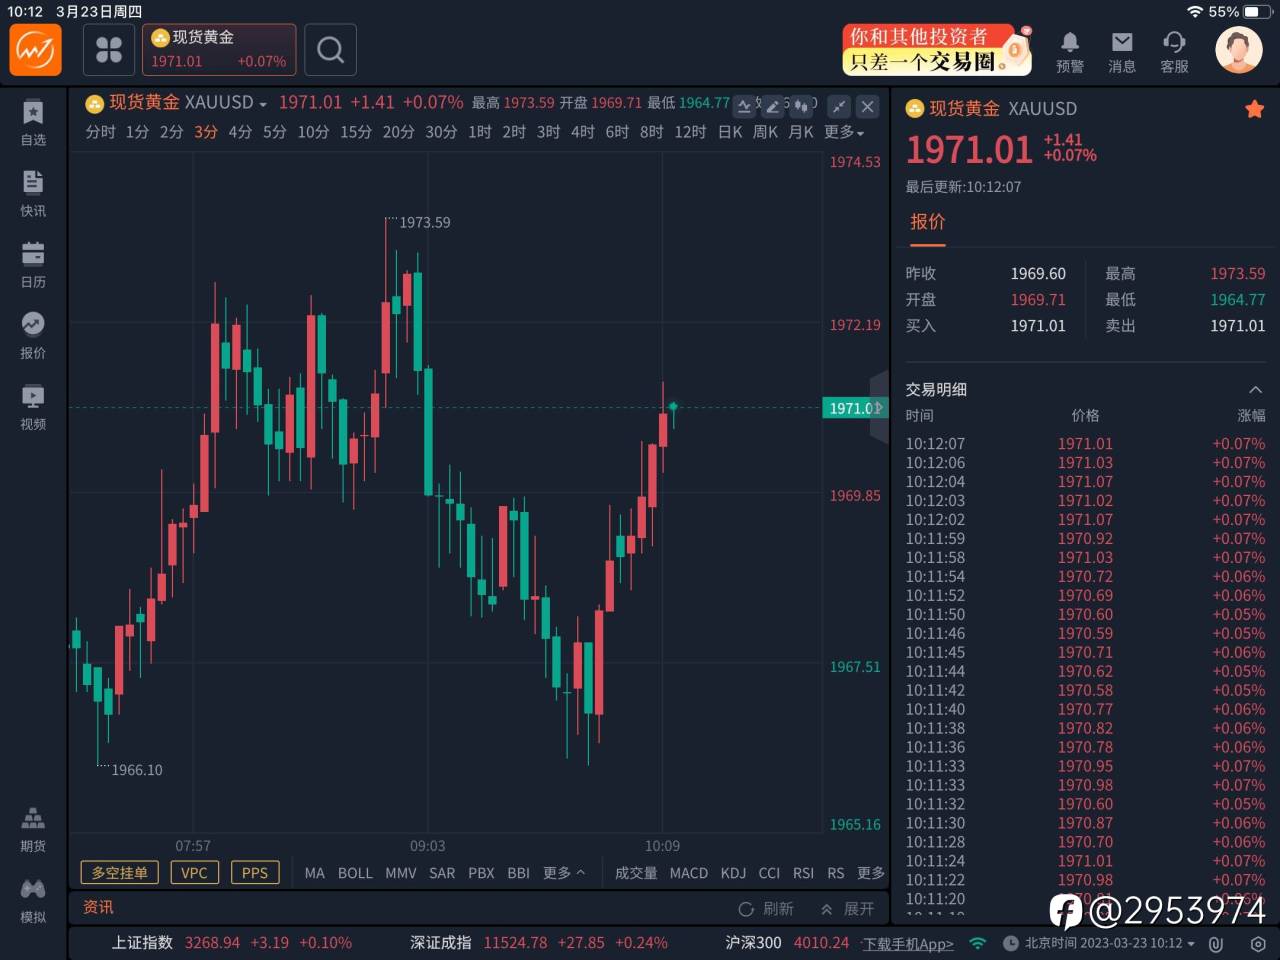The width and height of the screenshot is (1280, 960).
Task: Click the 成交量 volume indicator
Action: tap(636, 873)
